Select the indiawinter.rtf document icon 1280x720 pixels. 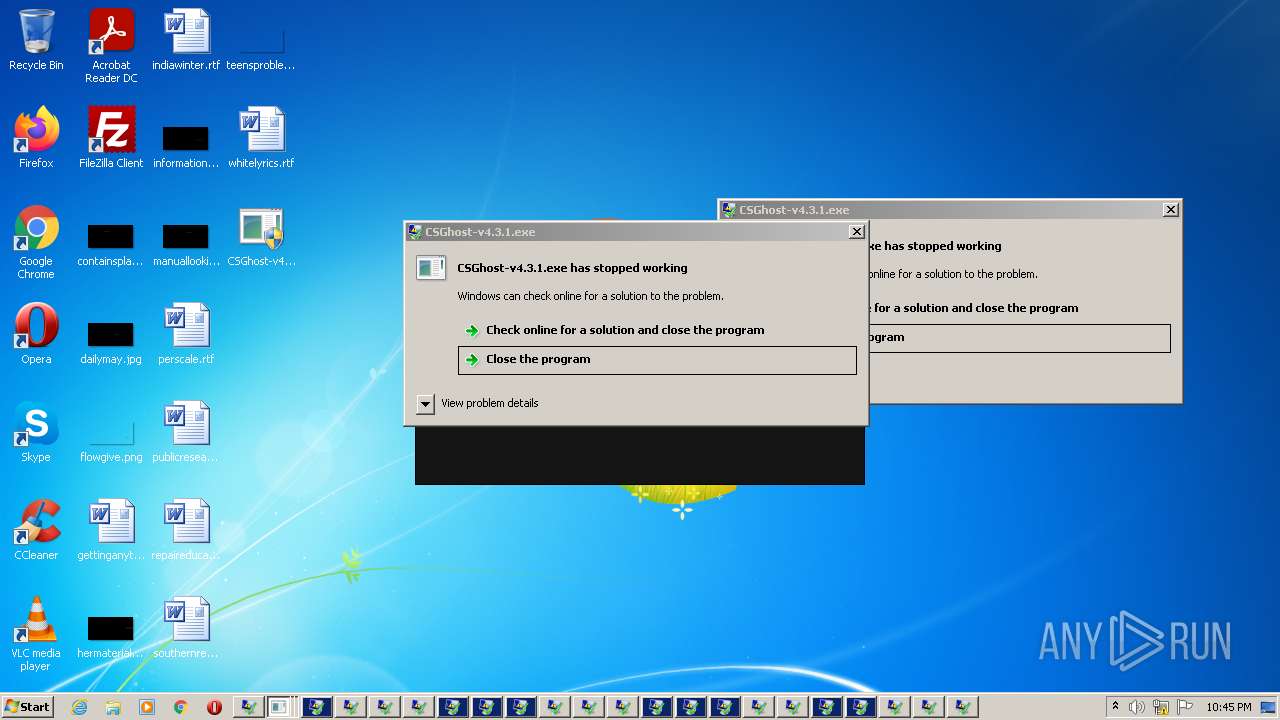[x=186, y=40]
